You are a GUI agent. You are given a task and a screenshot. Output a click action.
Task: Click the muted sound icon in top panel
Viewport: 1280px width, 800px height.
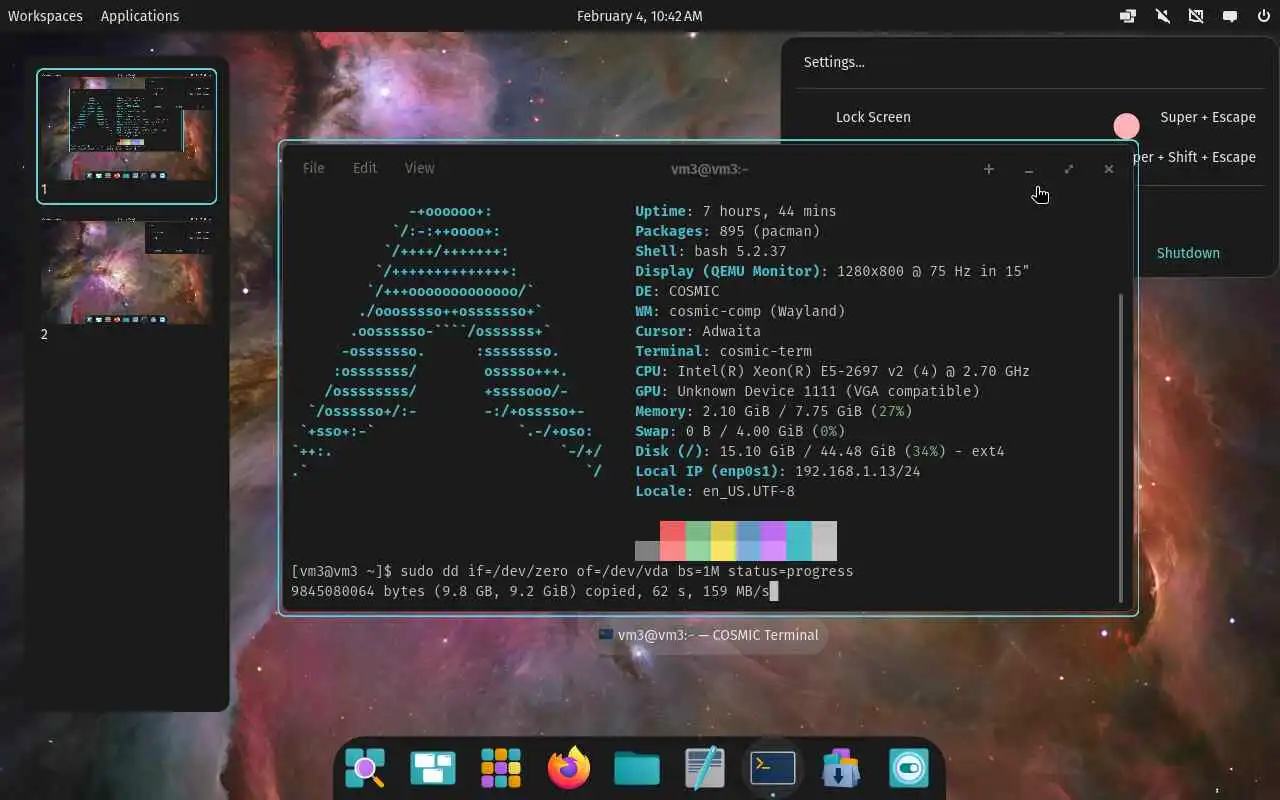tap(1162, 16)
